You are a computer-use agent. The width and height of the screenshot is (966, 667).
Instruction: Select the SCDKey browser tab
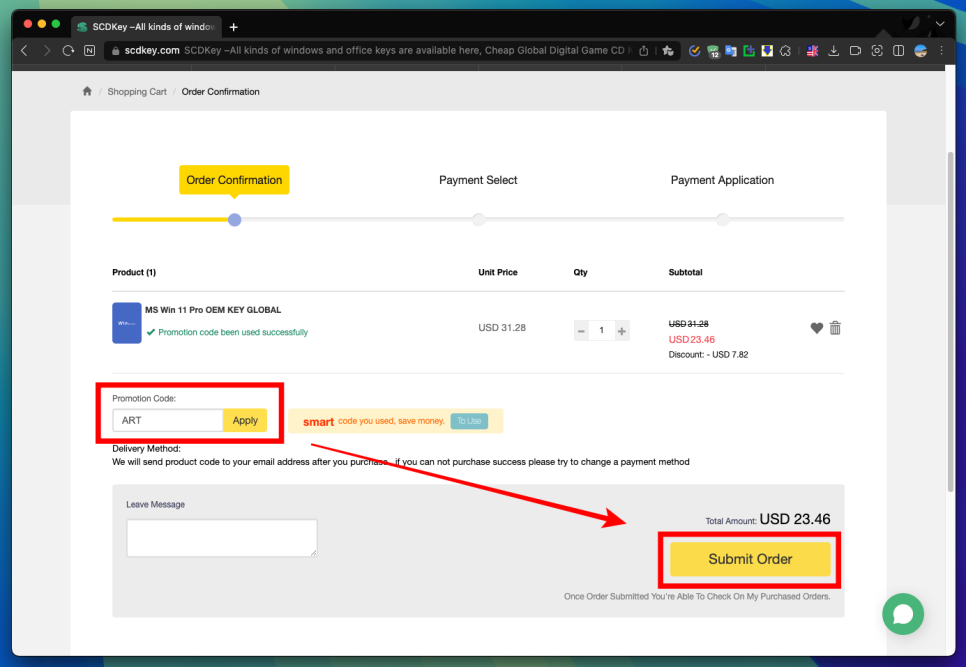(x=147, y=26)
